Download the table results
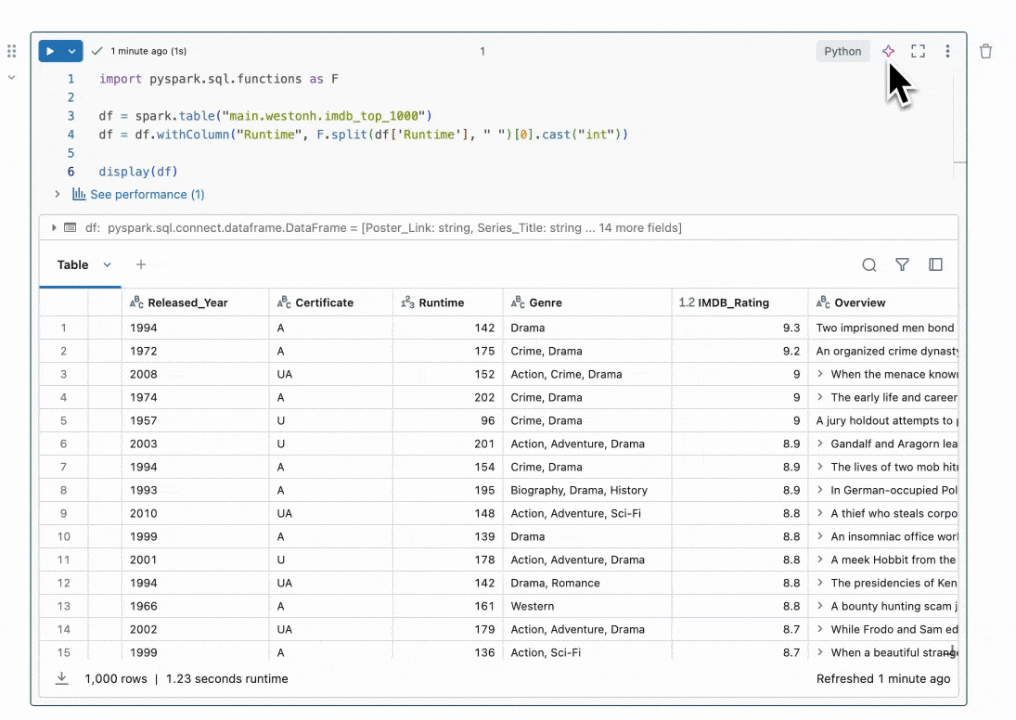This screenshot has height=720, width=1016. point(61,678)
